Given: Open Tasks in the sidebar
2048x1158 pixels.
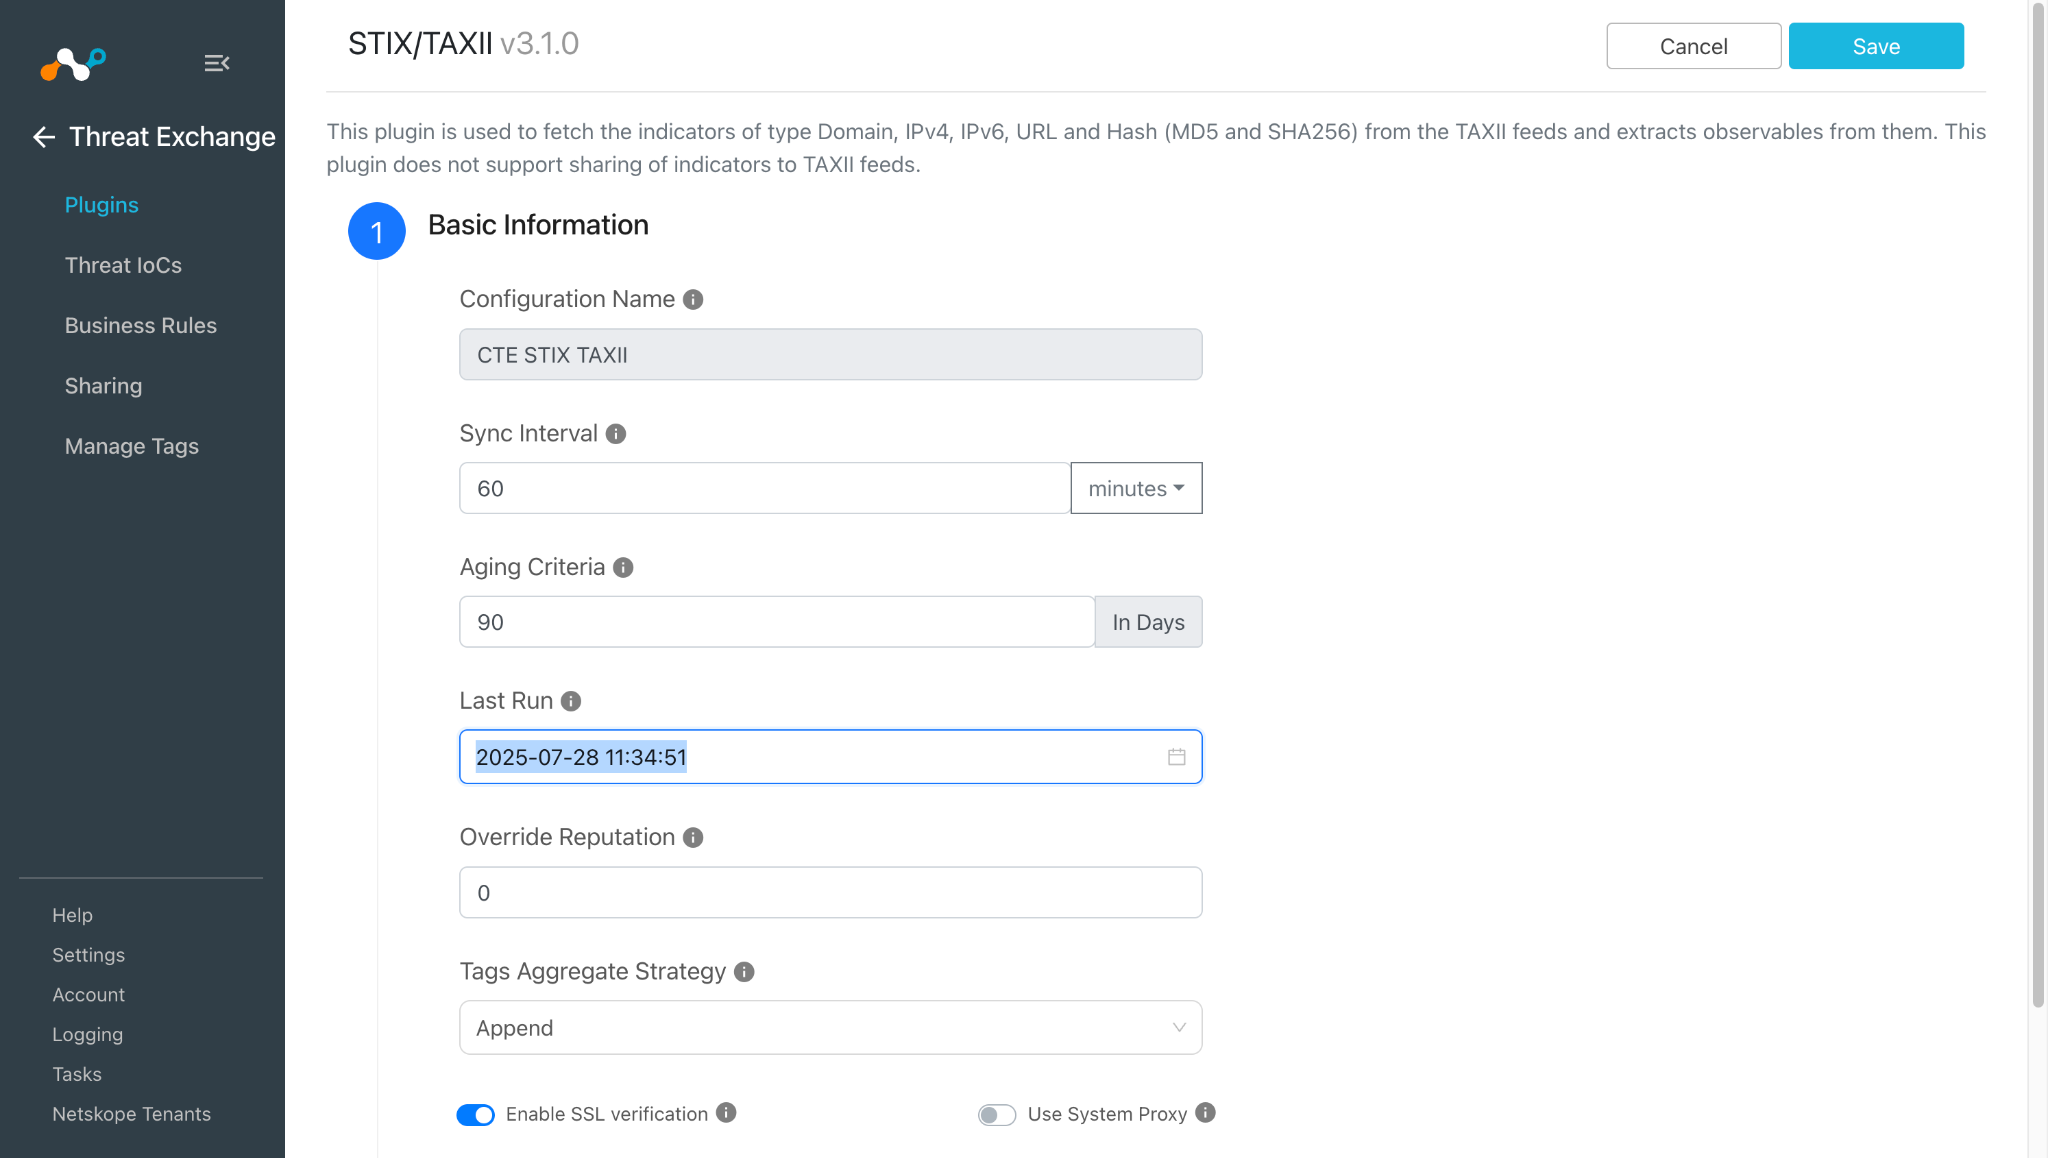Looking at the screenshot, I should tap(77, 1074).
